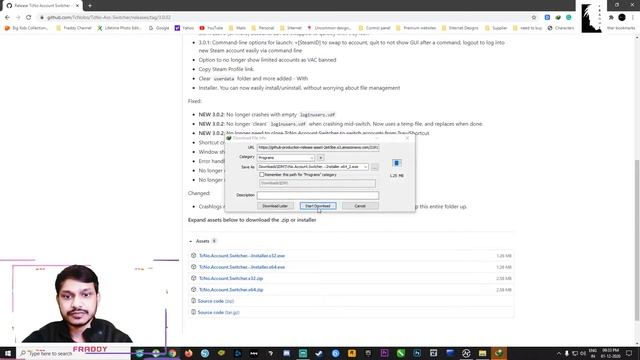Open the YouTube bookmark

pos(211,28)
